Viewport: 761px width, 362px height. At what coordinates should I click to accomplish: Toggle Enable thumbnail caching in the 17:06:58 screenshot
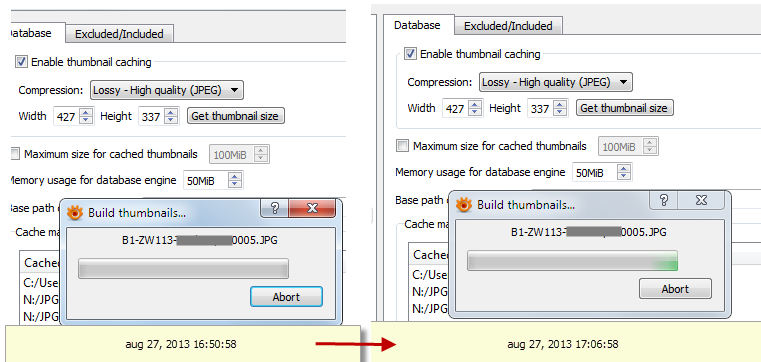pyautogui.click(x=410, y=54)
